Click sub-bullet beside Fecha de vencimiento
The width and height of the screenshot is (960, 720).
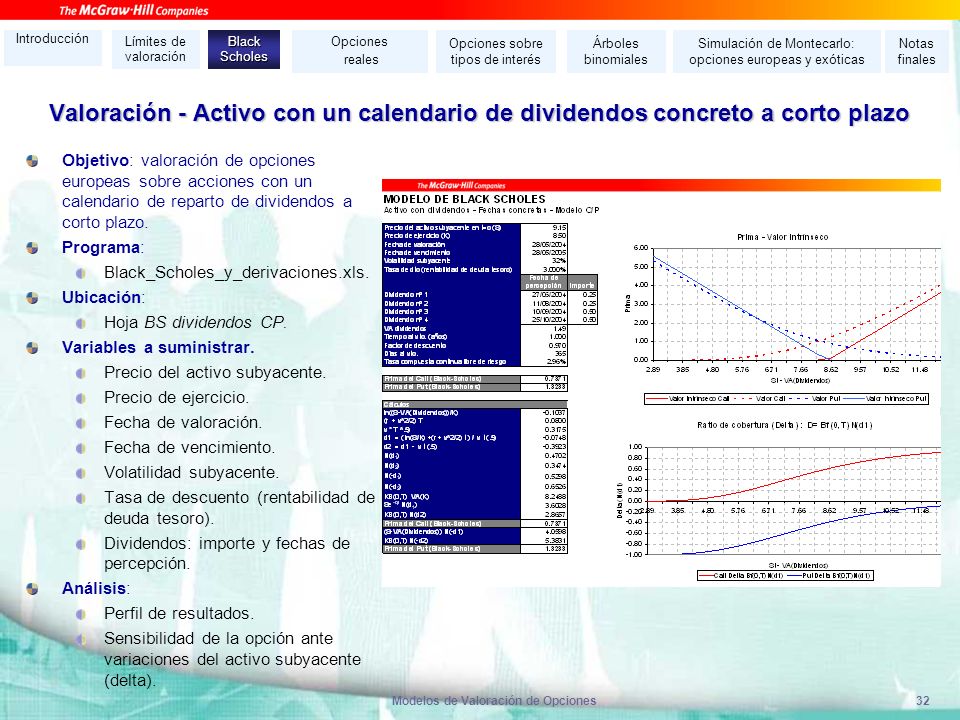tap(81, 448)
